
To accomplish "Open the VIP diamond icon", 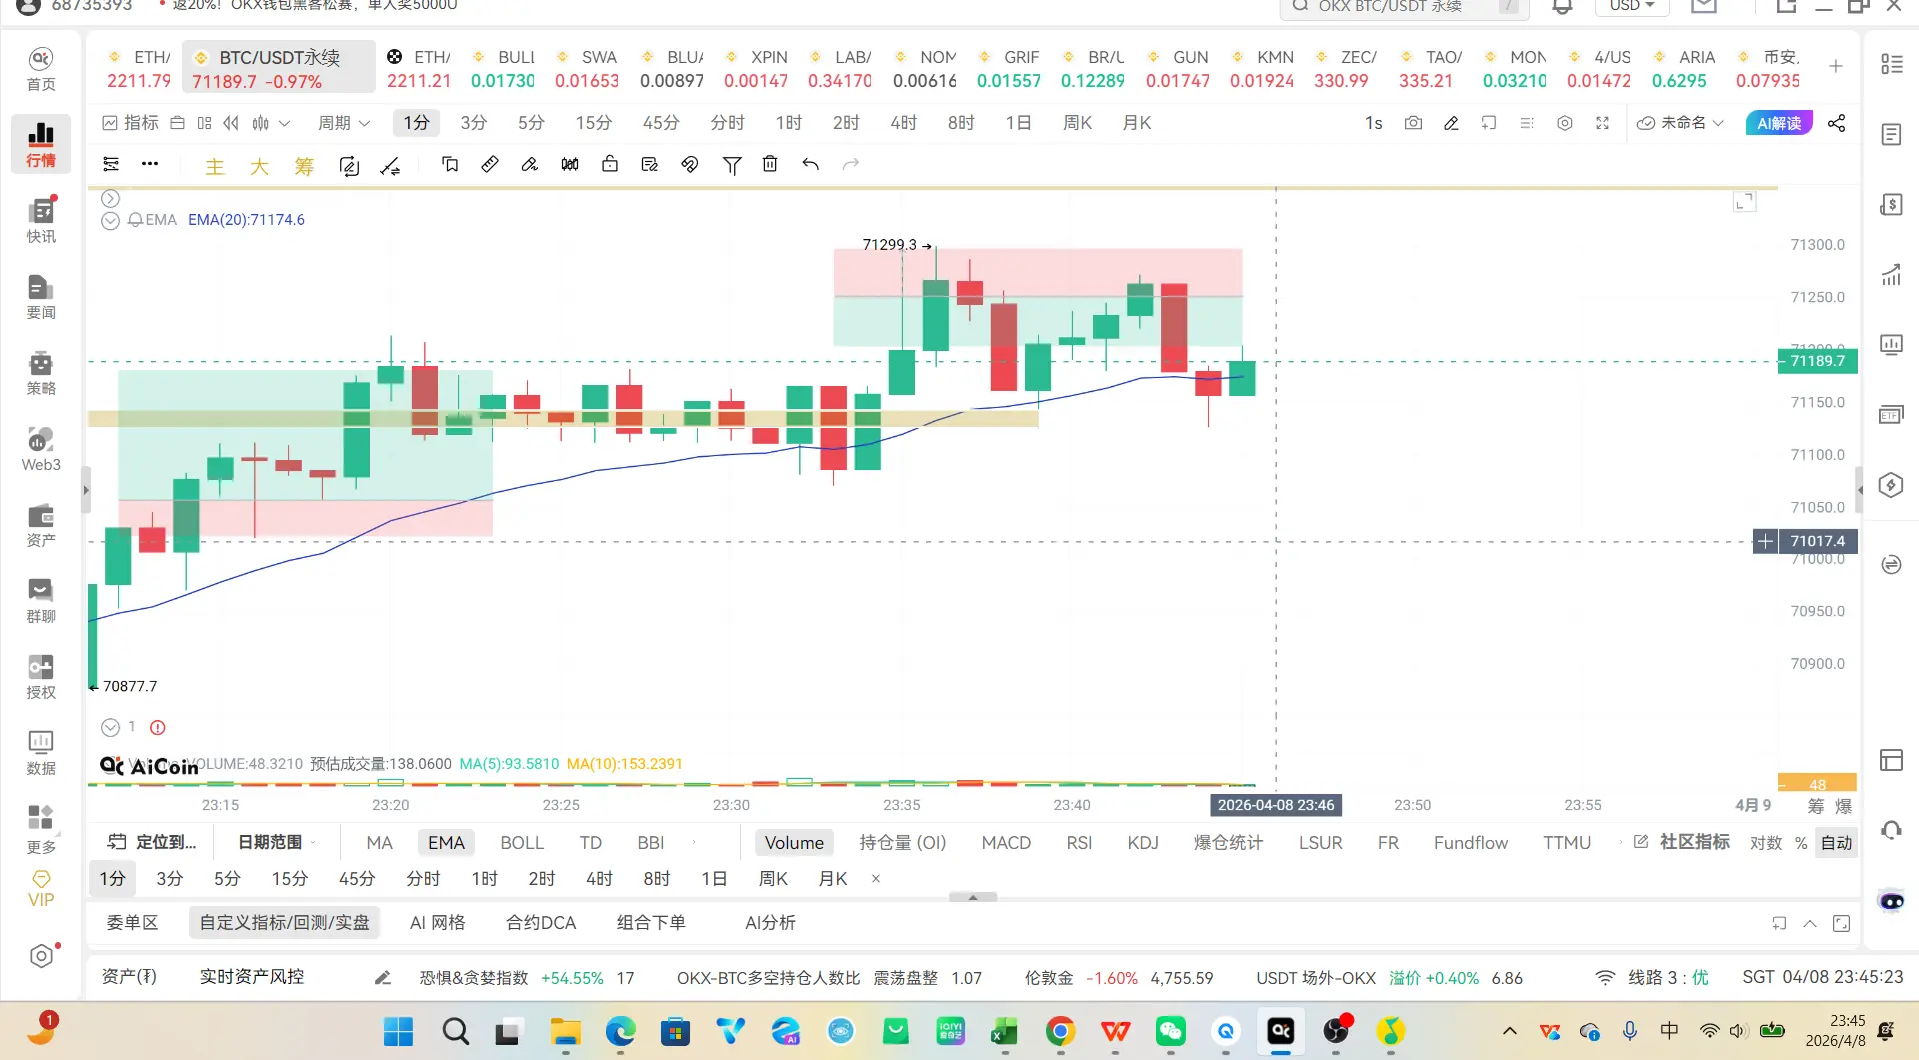I will pos(41,888).
